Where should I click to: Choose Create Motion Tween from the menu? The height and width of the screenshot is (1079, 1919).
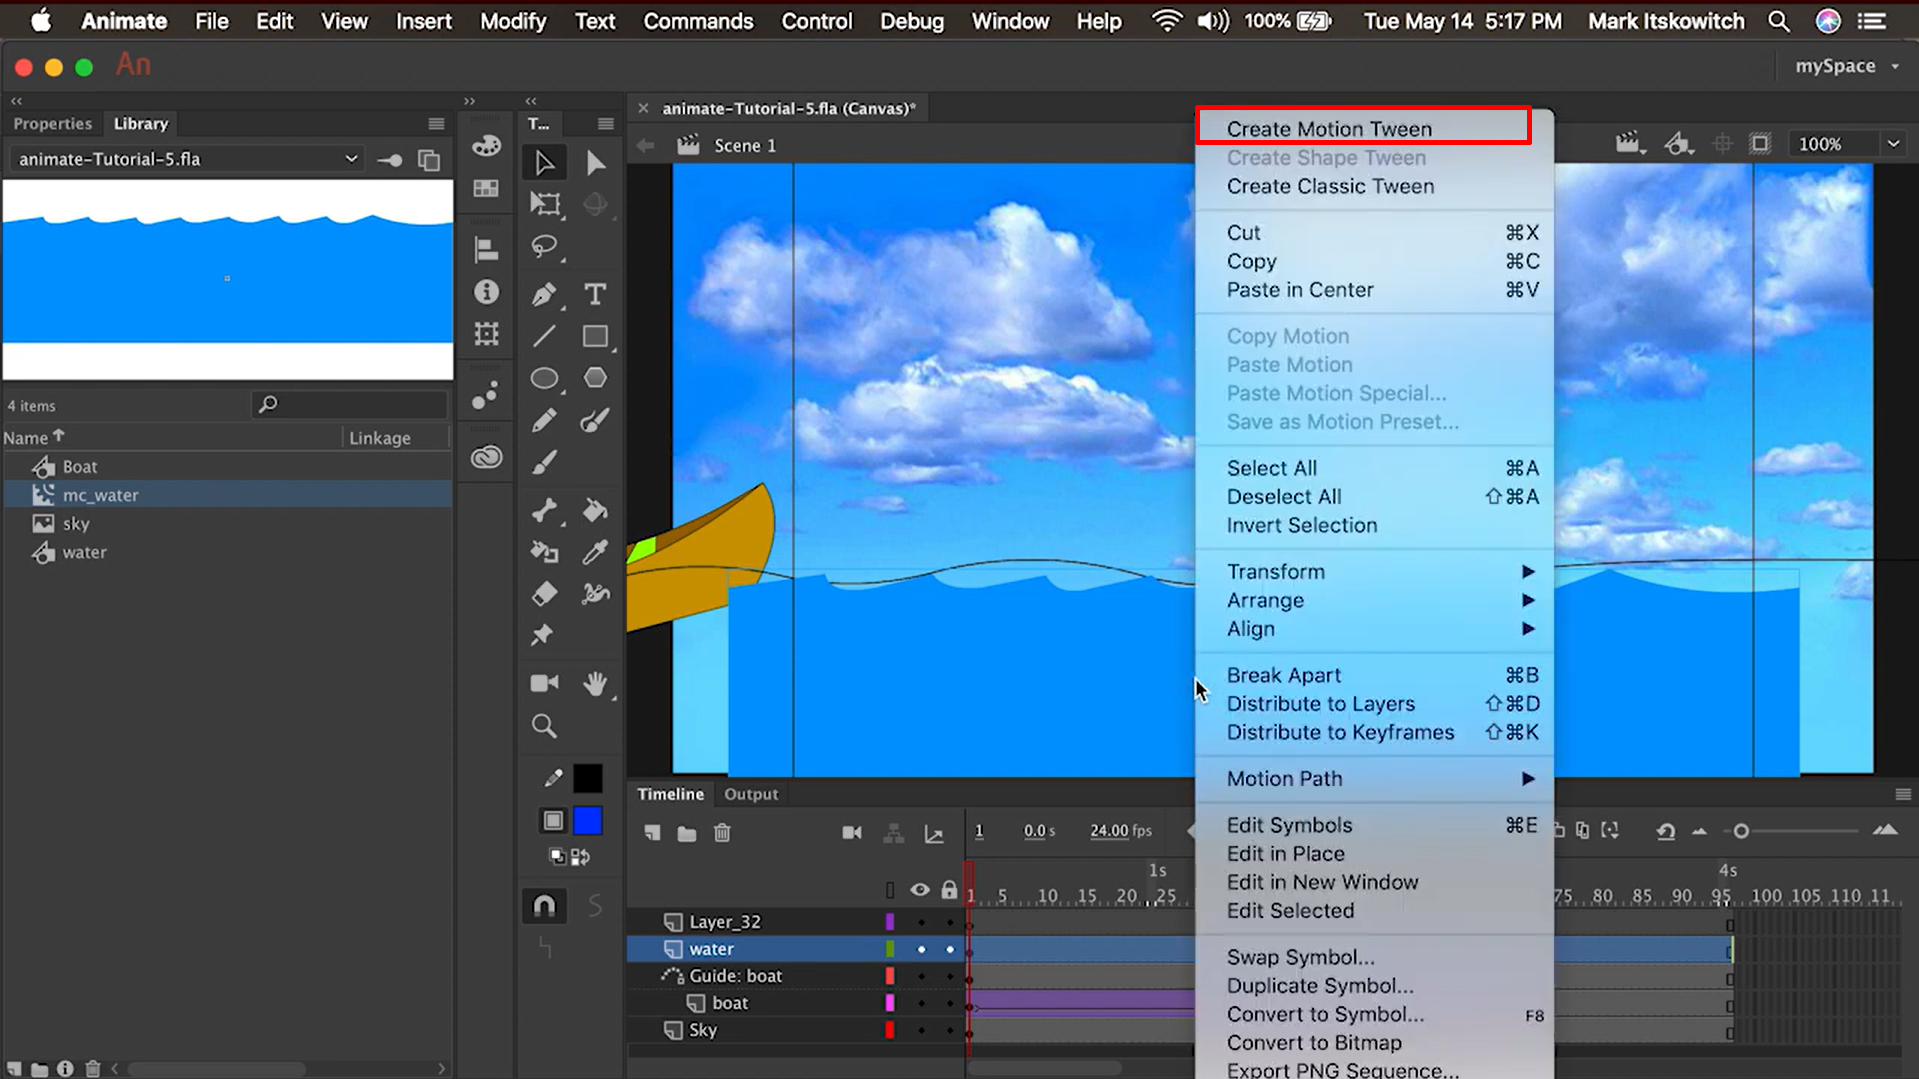click(x=1330, y=128)
